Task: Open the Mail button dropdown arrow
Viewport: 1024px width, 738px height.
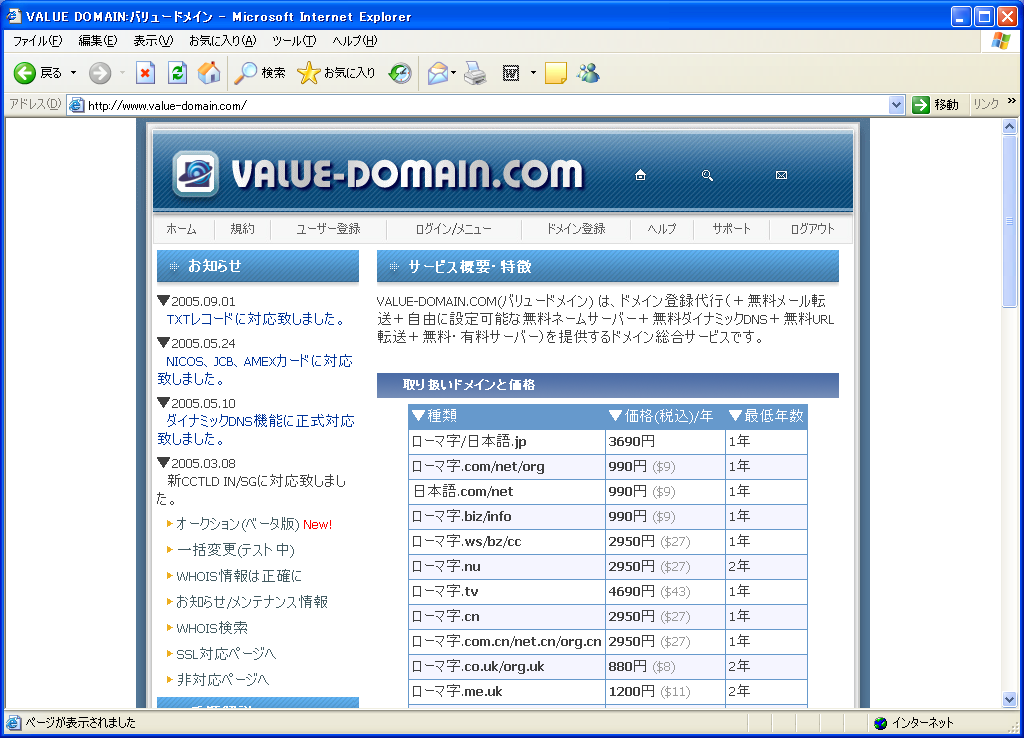Action: tap(454, 73)
